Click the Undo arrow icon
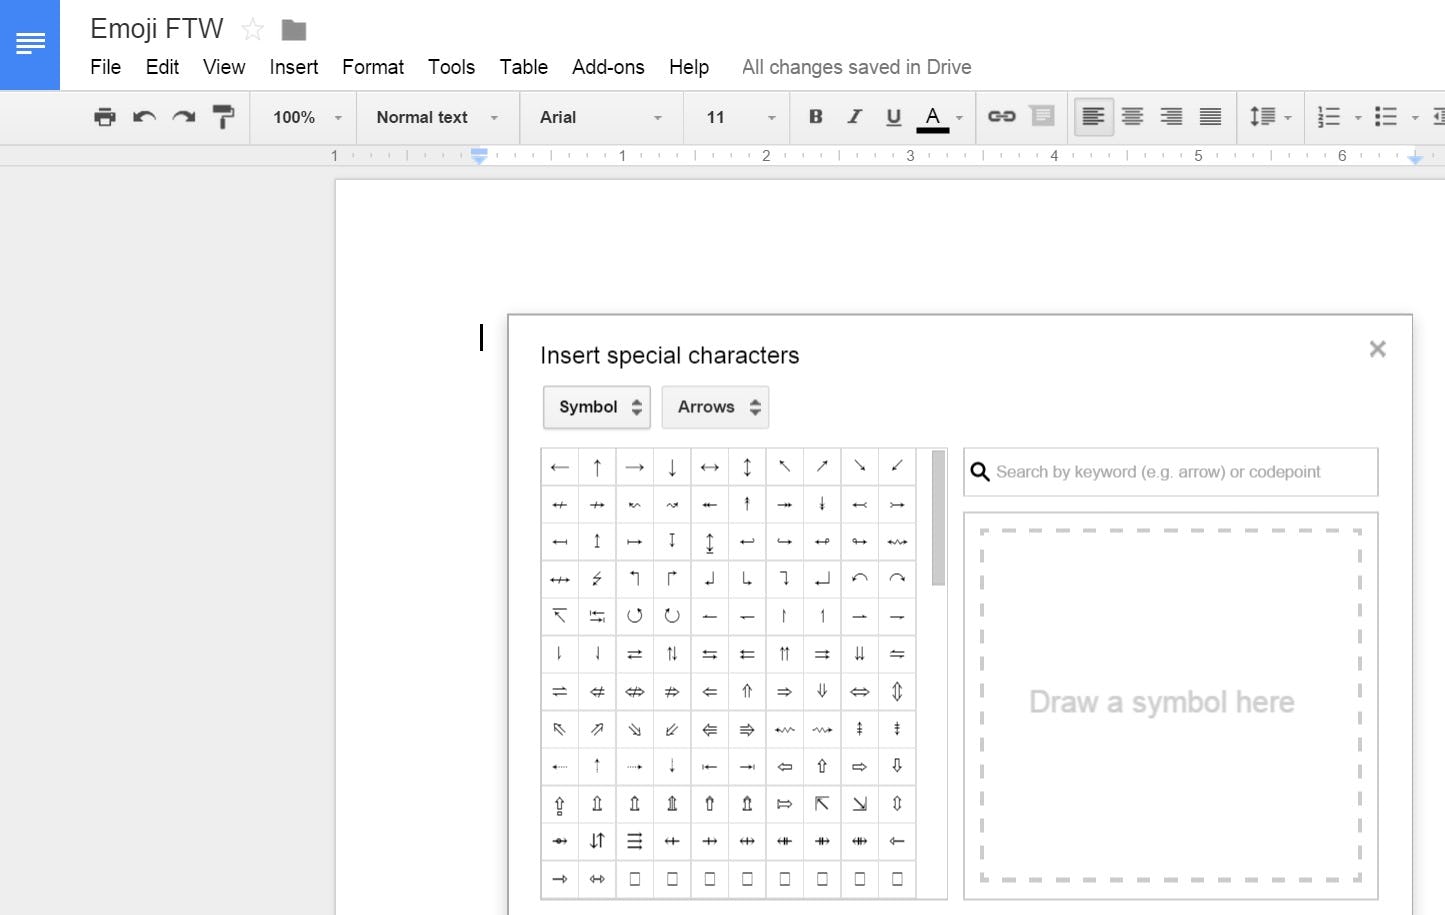 tap(144, 117)
